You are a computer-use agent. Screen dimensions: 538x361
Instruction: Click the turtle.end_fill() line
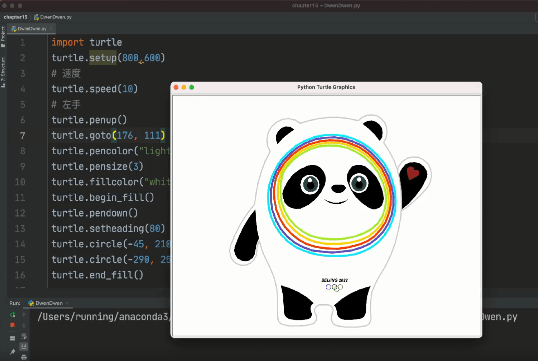coord(97,275)
